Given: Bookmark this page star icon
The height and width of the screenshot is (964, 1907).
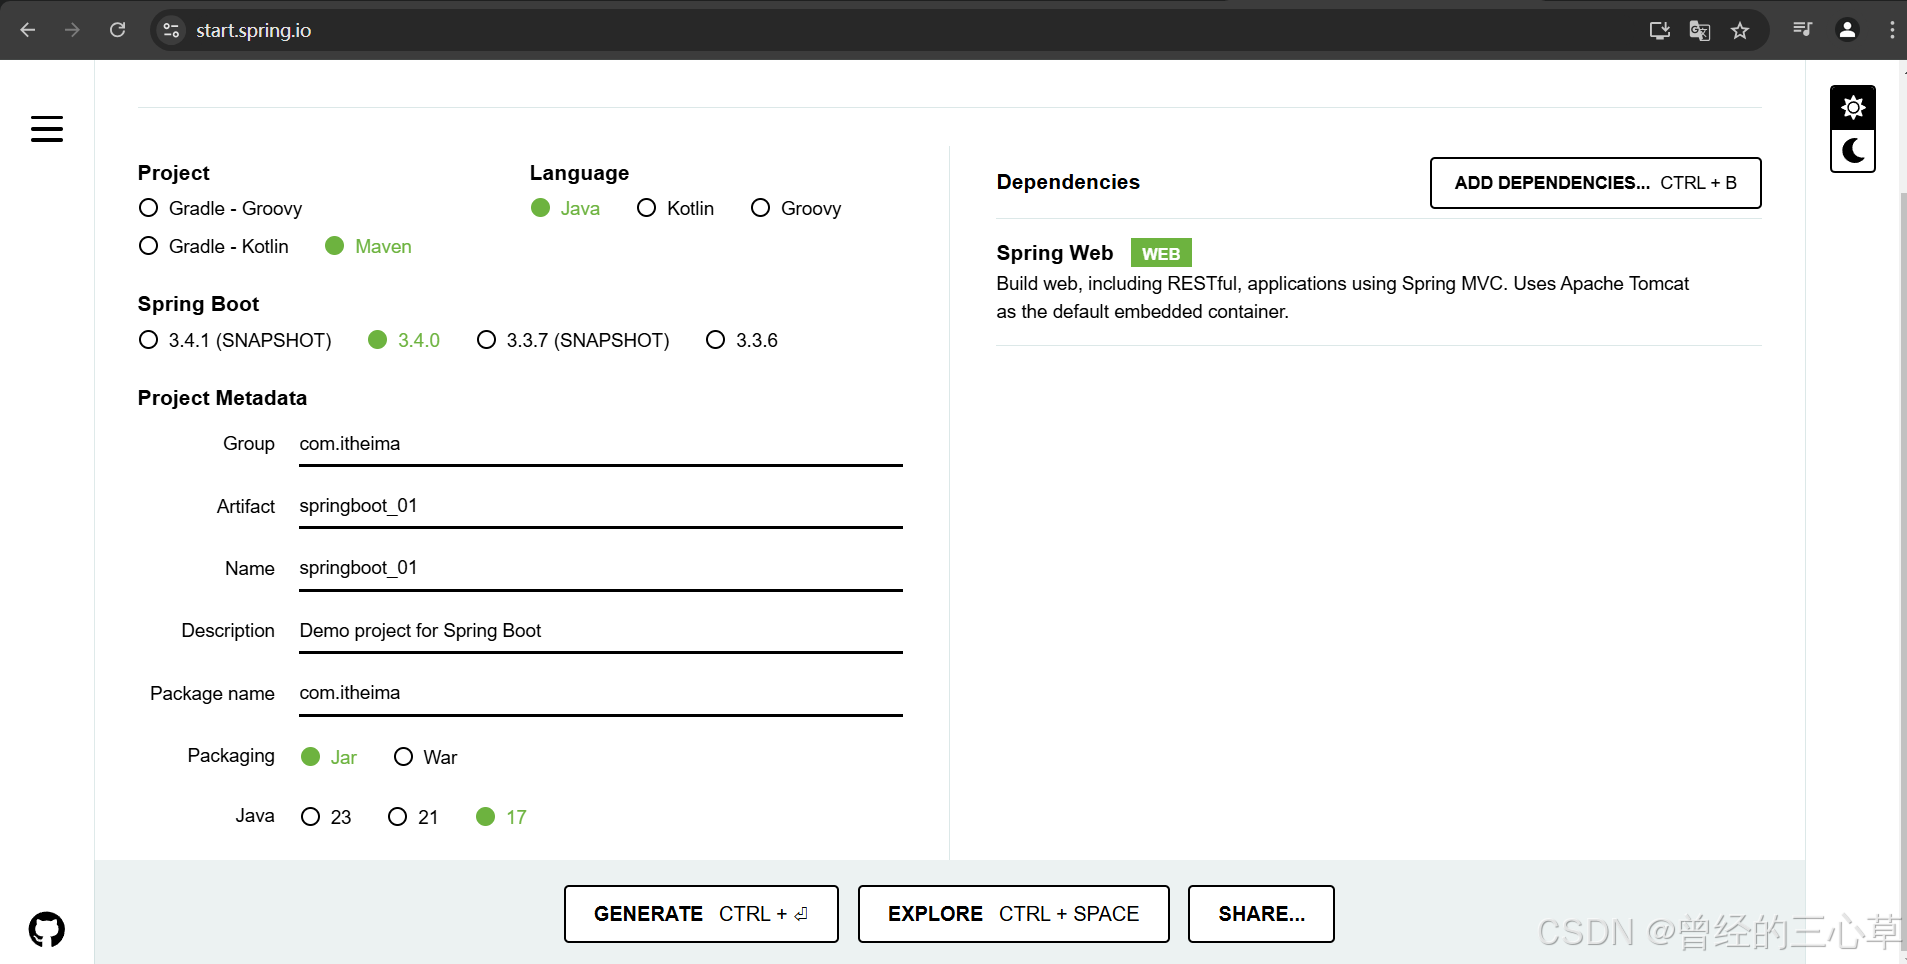Looking at the screenshot, I should [1740, 30].
